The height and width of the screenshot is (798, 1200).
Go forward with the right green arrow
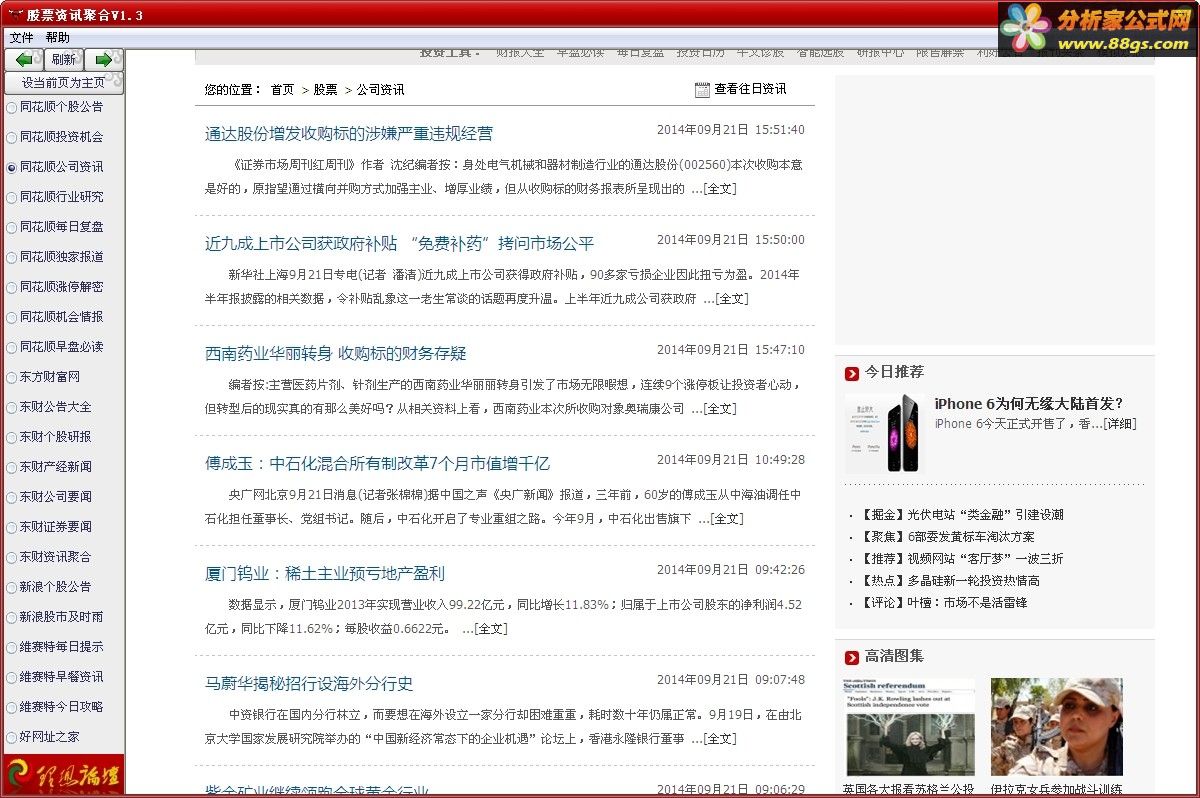tap(103, 60)
